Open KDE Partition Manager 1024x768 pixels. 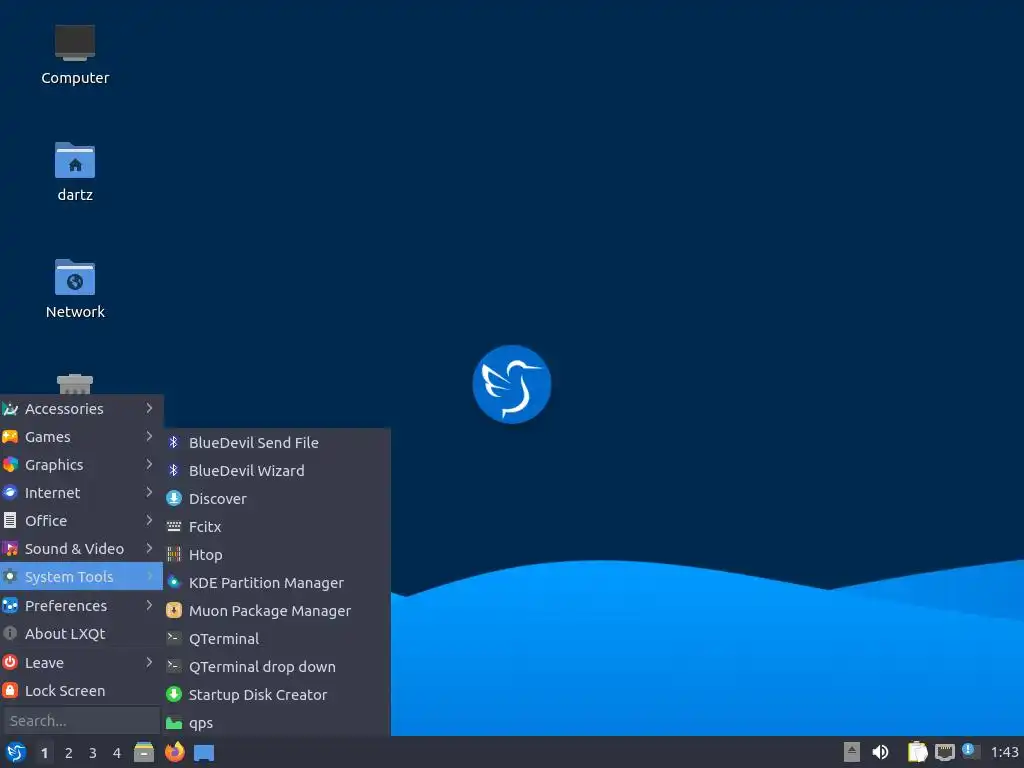pyautogui.click(x=277, y=583)
